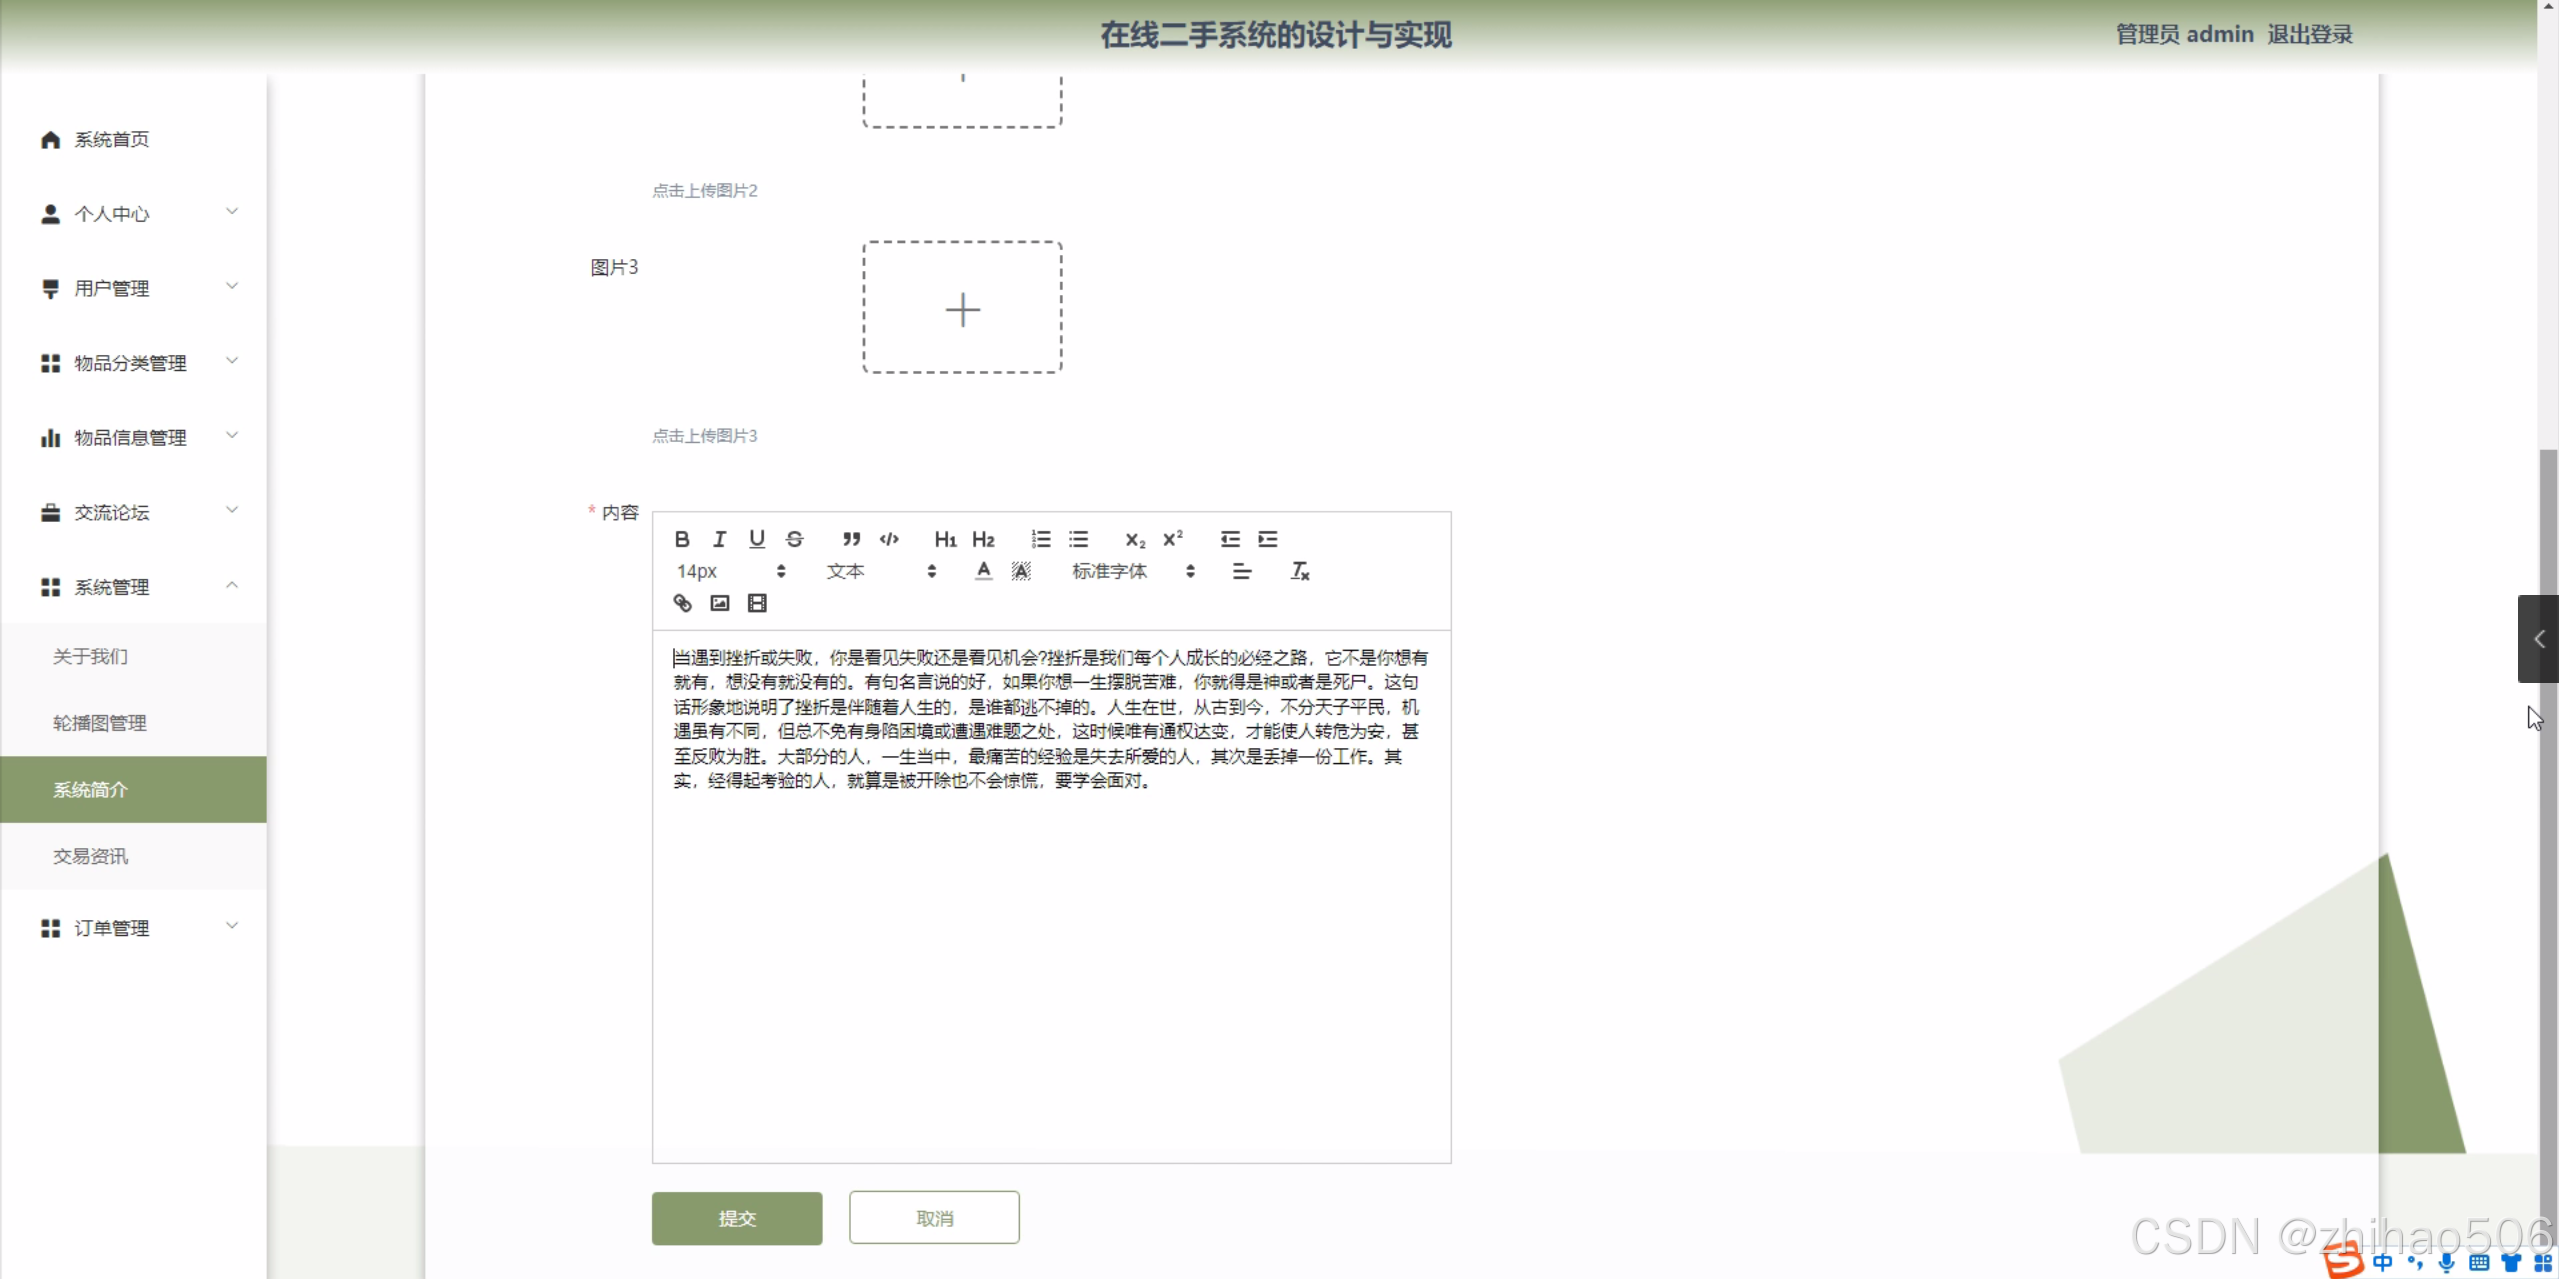2559x1279 pixels.
Task: Click the 图片3 upload area
Action: (961, 308)
